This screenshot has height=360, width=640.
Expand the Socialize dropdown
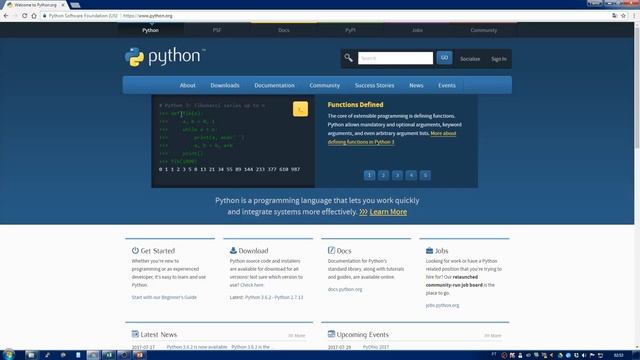470,59
